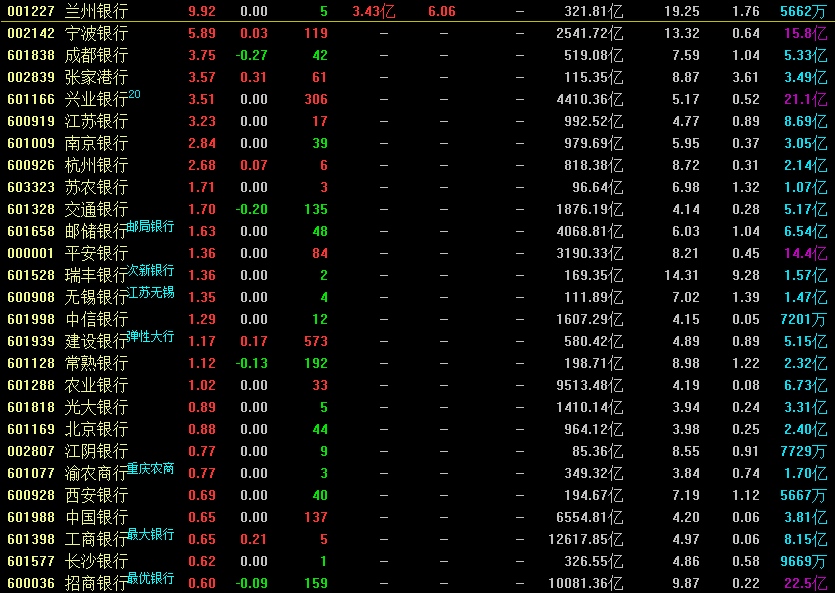The height and width of the screenshot is (593, 835).
Task: Click the cyan tag 最大银行
Action: coord(151,534)
